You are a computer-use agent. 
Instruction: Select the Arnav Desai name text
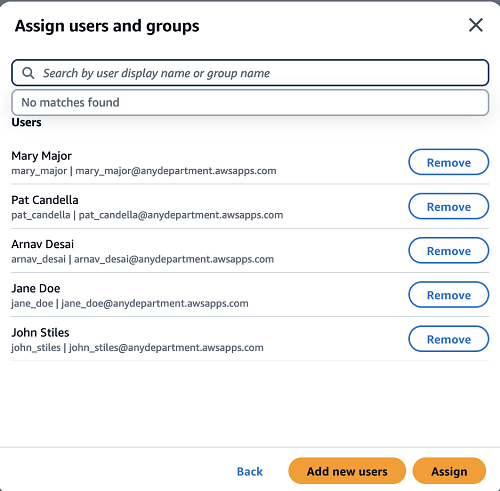43,244
